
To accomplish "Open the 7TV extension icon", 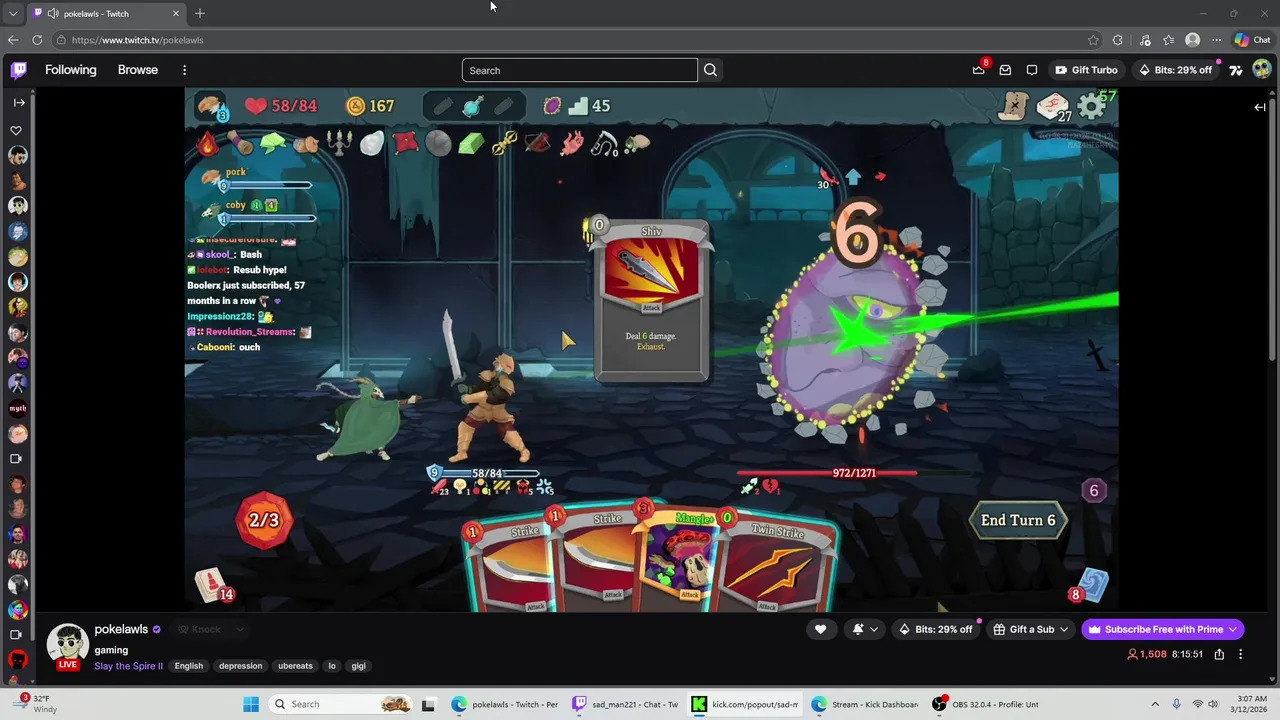I will [1236, 70].
